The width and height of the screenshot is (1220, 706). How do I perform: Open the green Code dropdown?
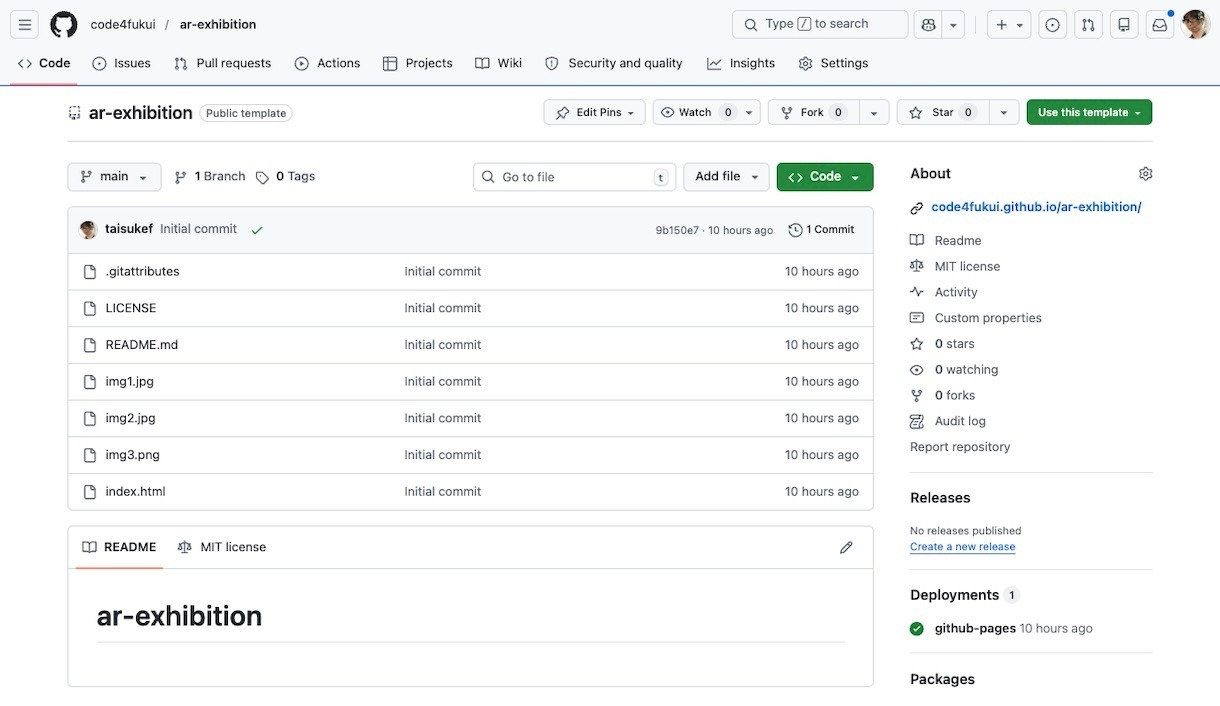(x=824, y=177)
